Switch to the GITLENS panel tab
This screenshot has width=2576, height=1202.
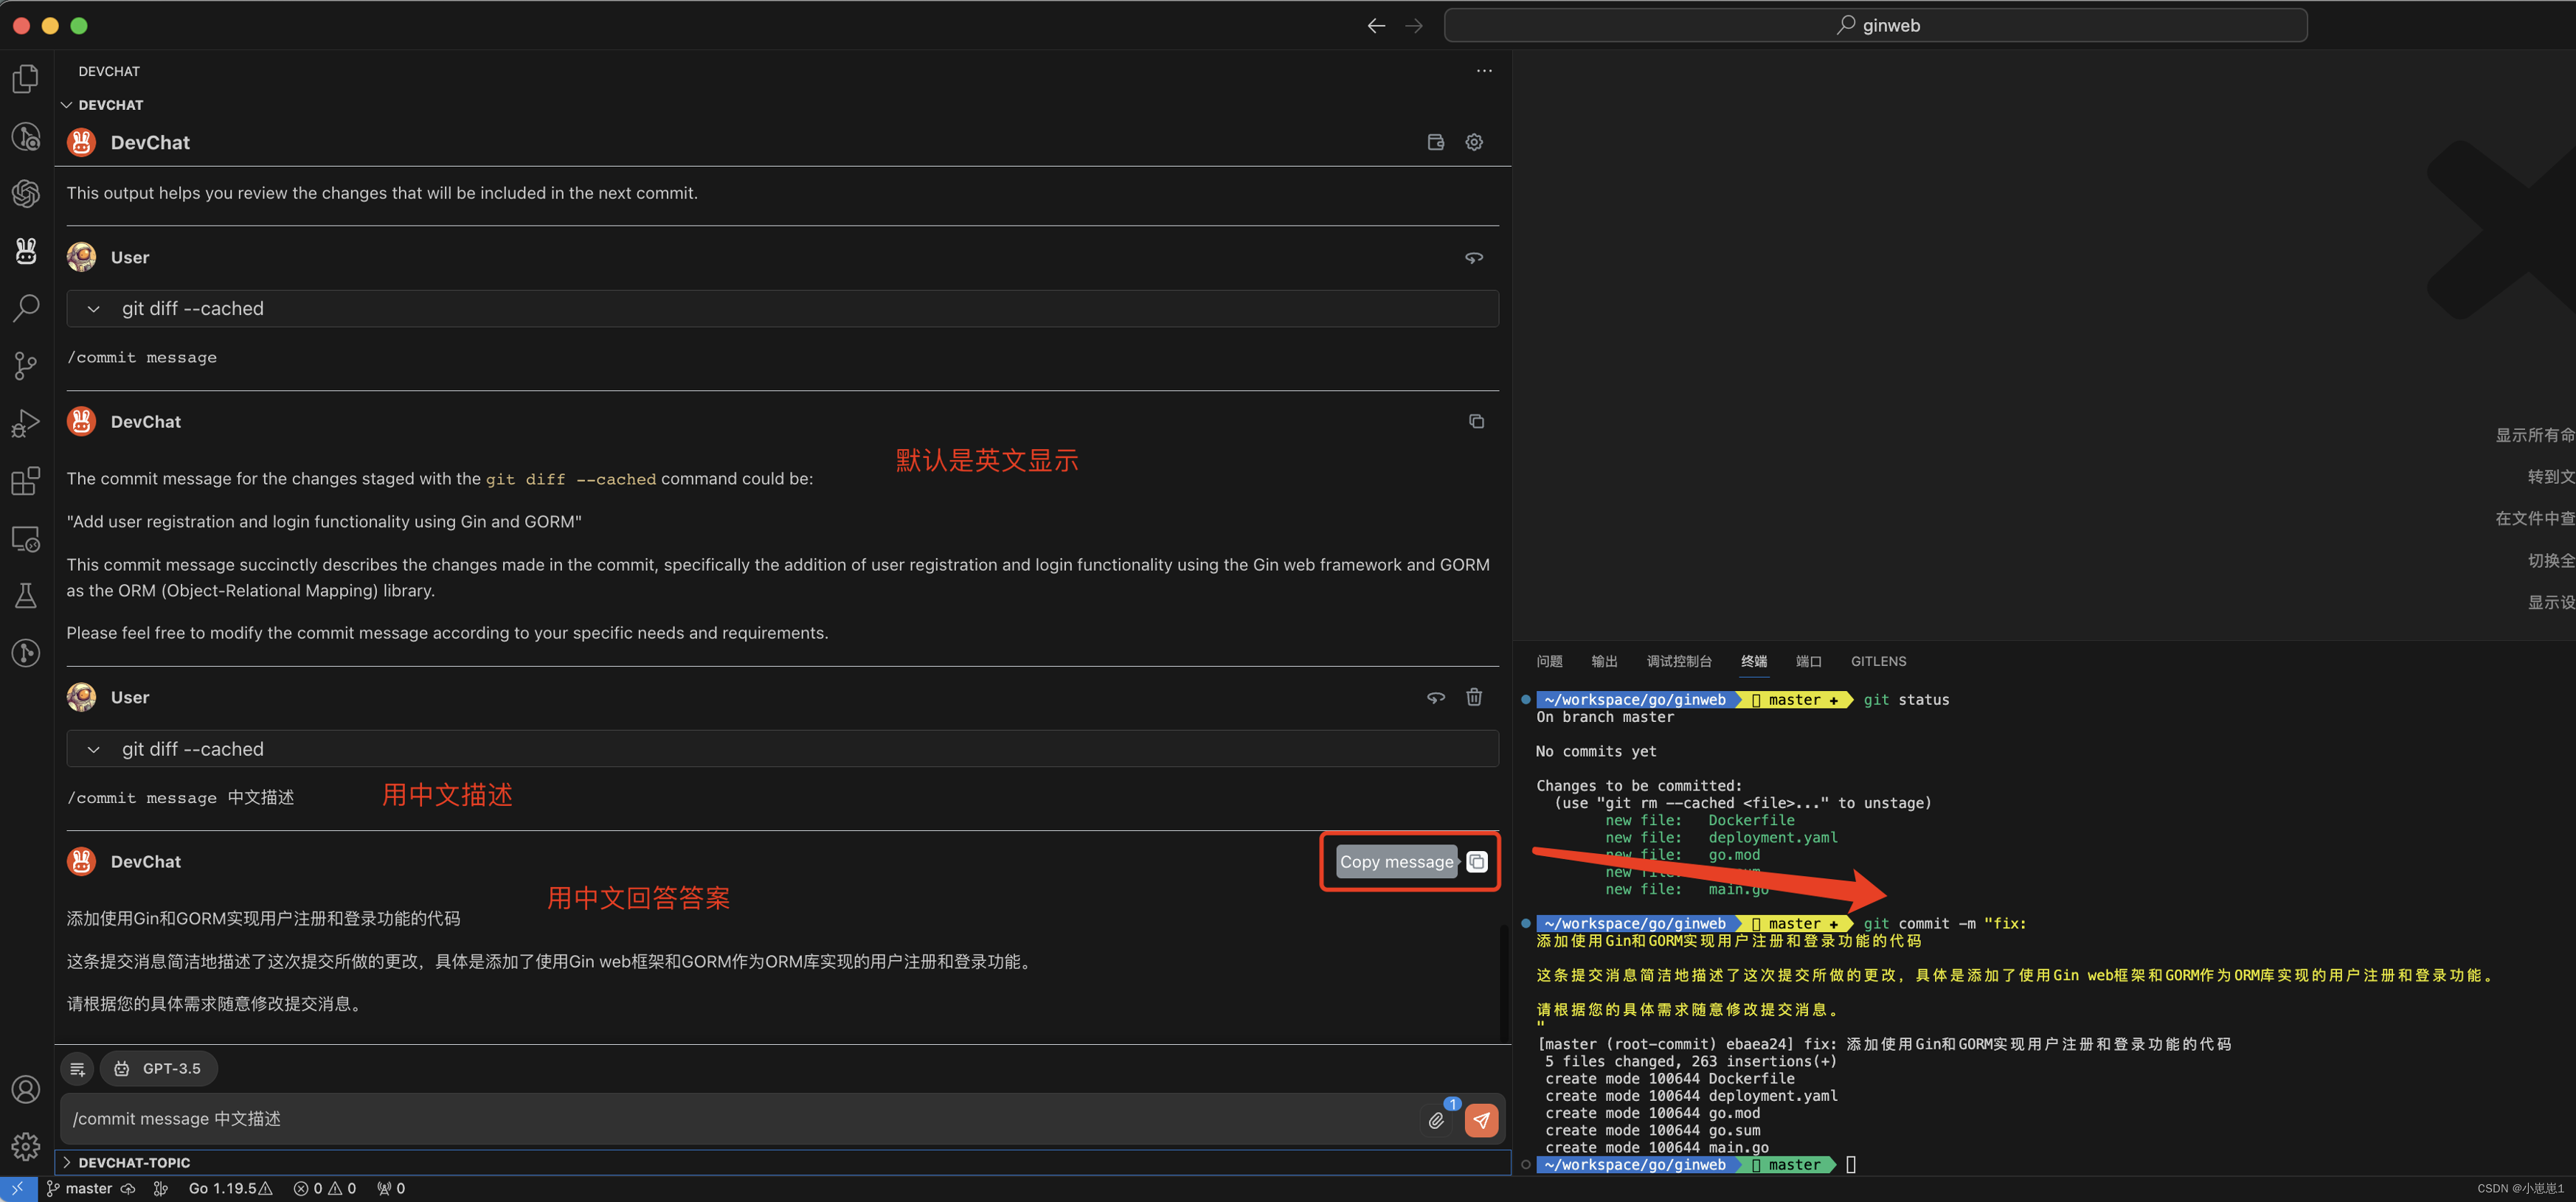(x=1878, y=661)
